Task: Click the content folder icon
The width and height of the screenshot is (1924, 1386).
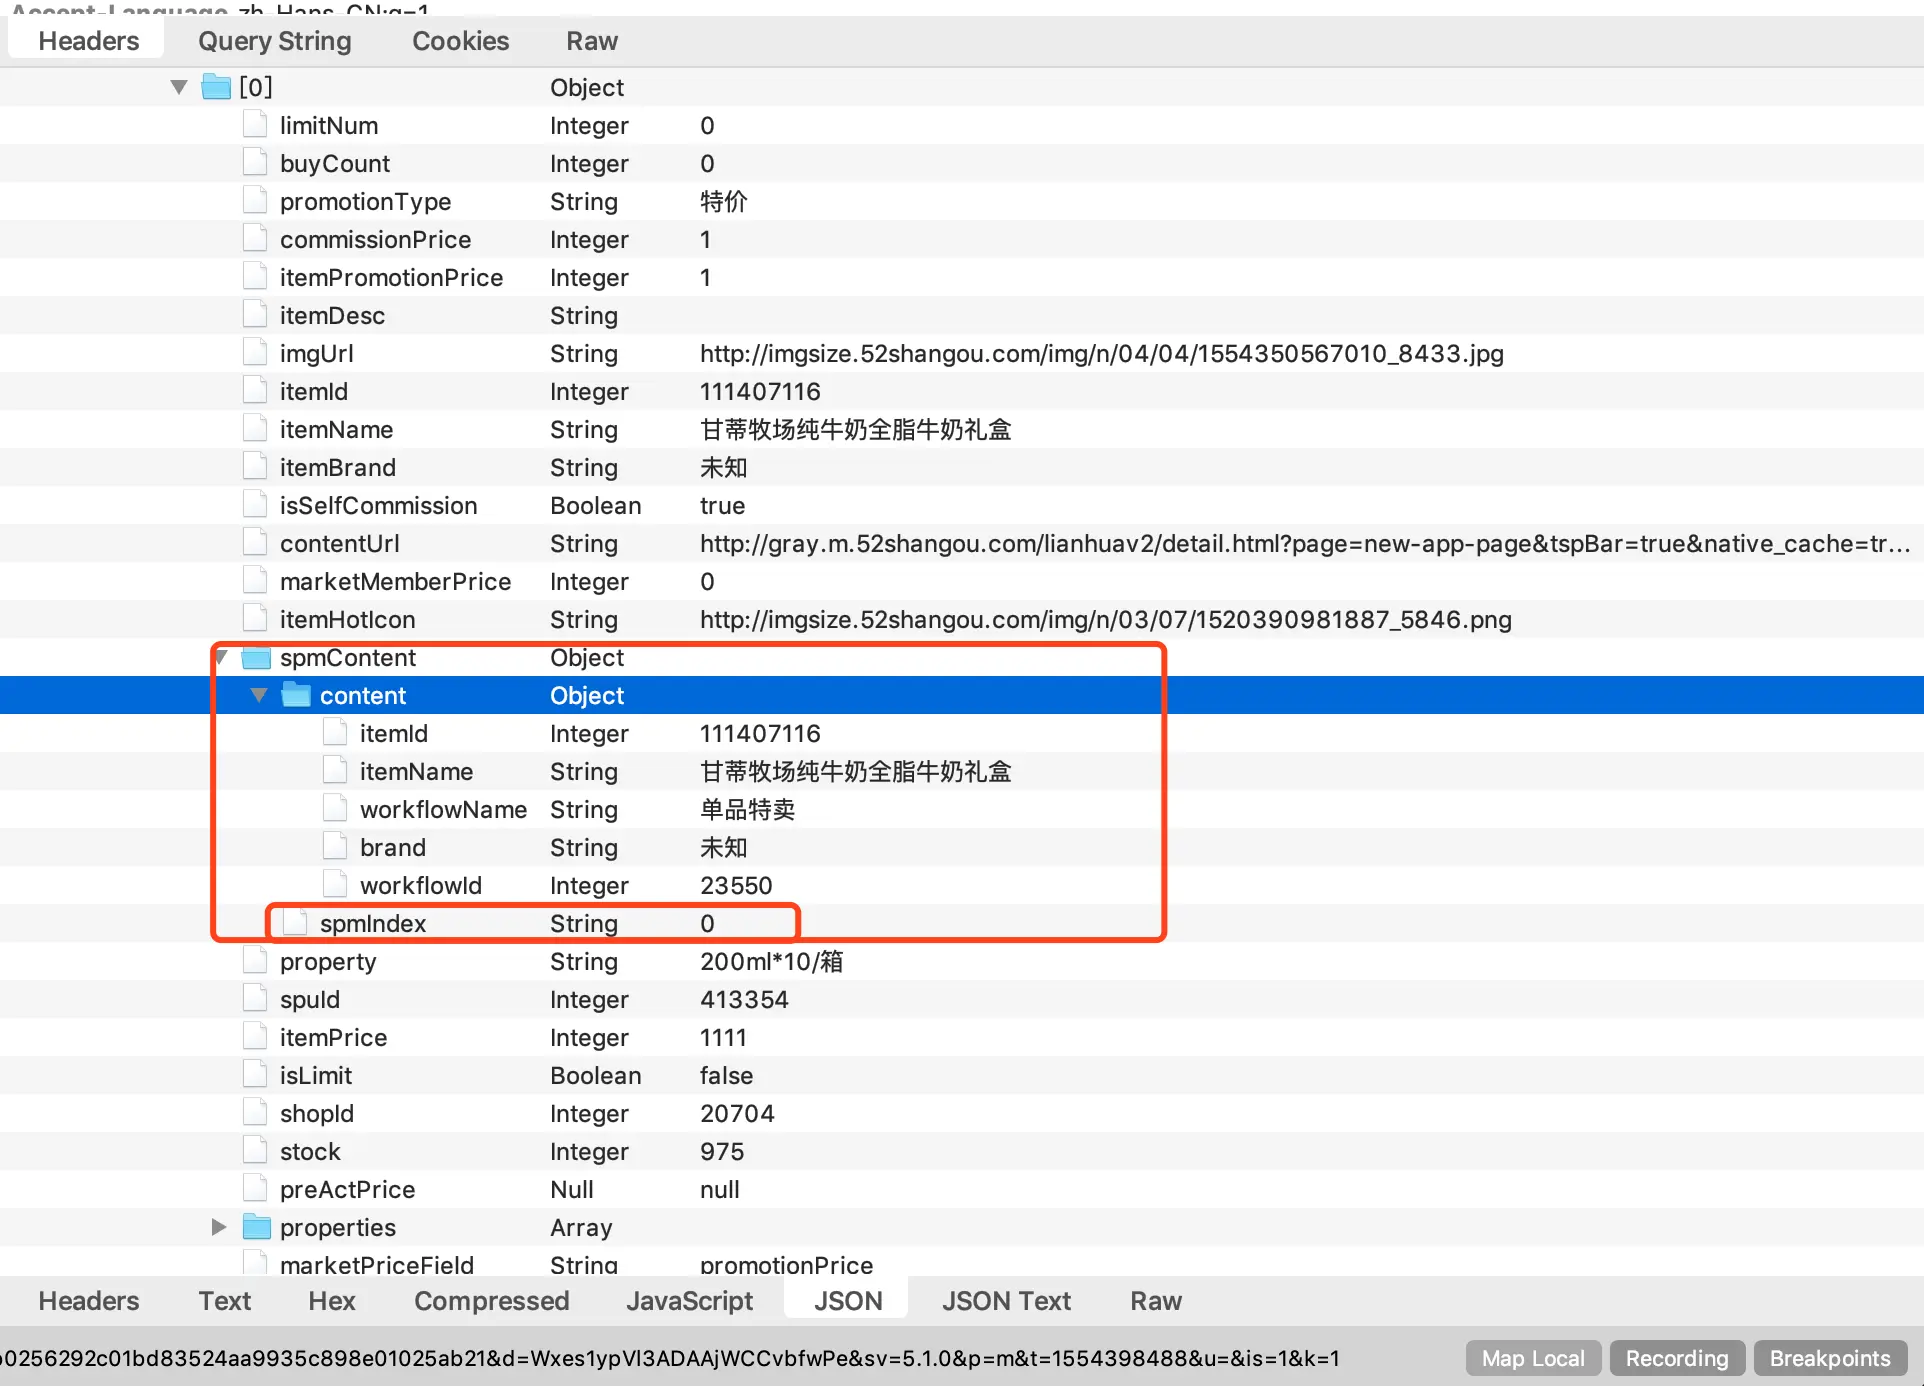Action: click(x=296, y=695)
